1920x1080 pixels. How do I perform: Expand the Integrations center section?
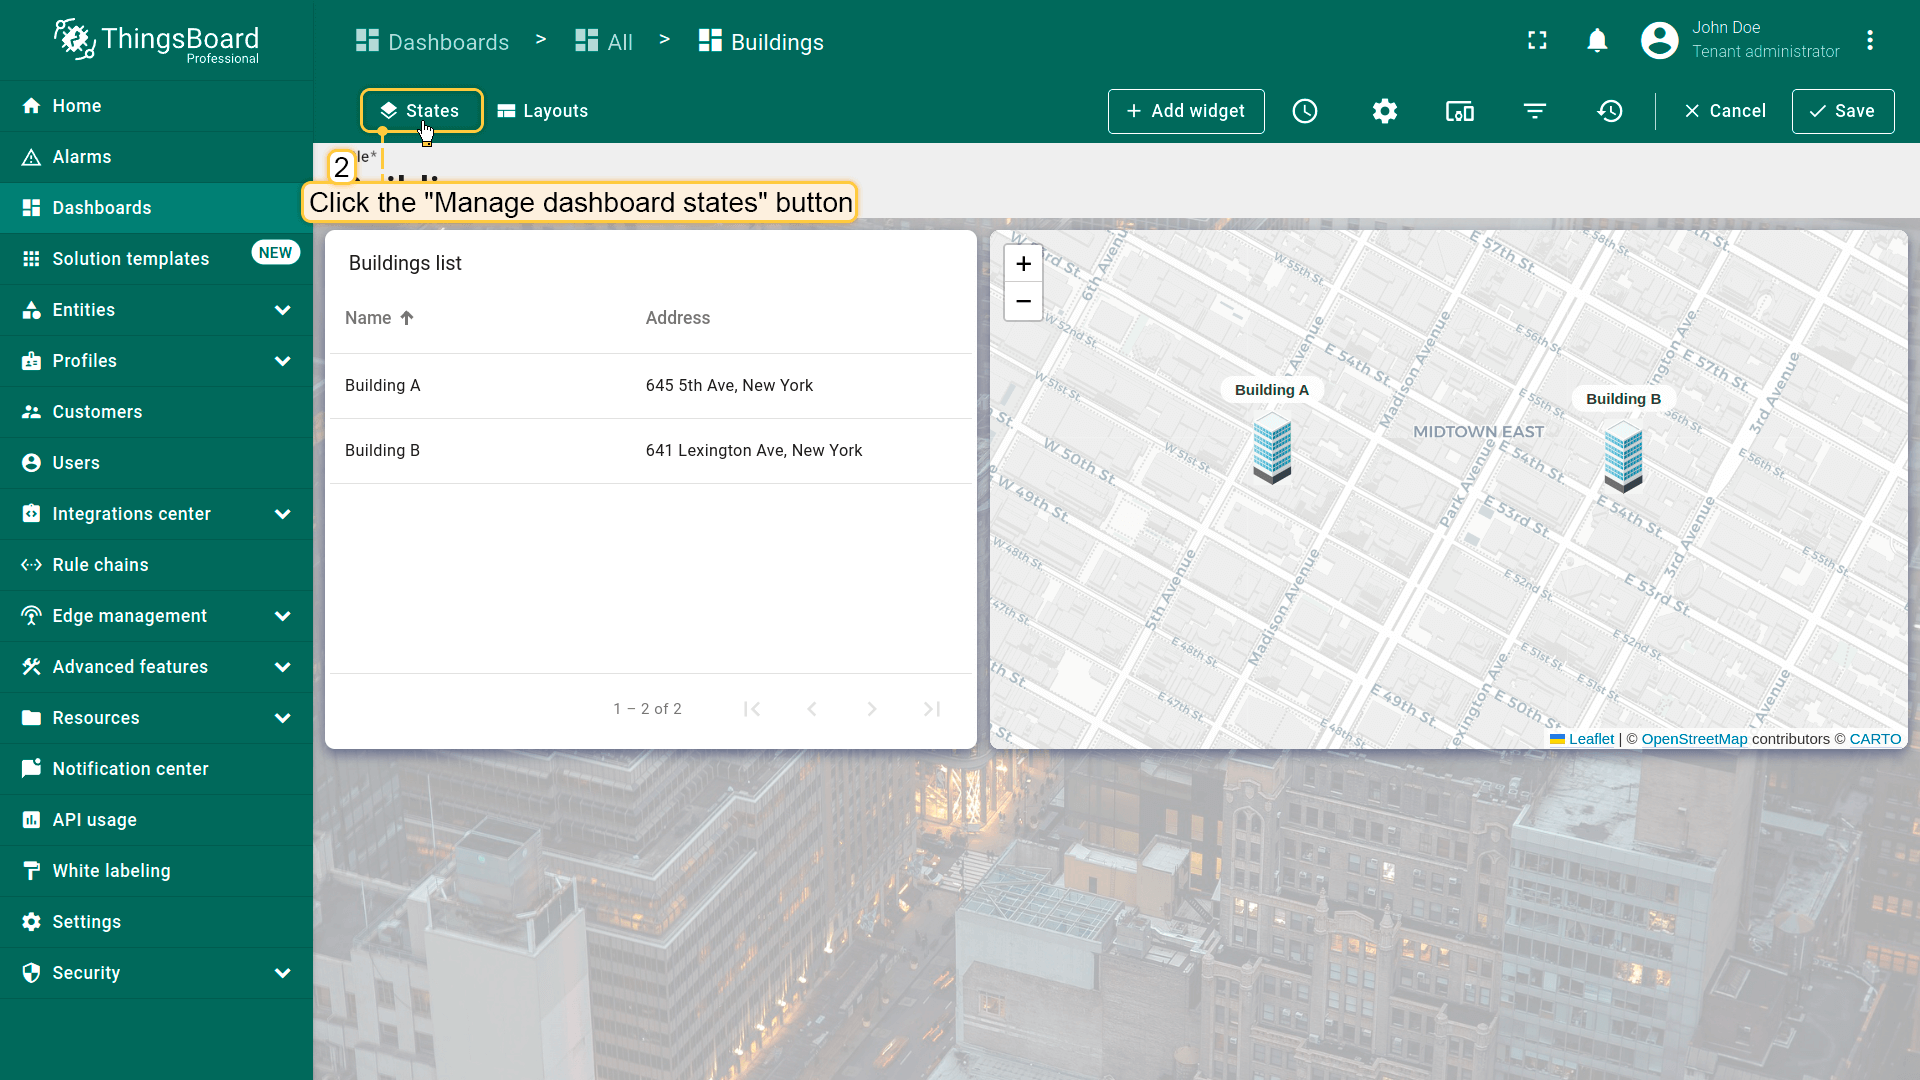(282, 514)
